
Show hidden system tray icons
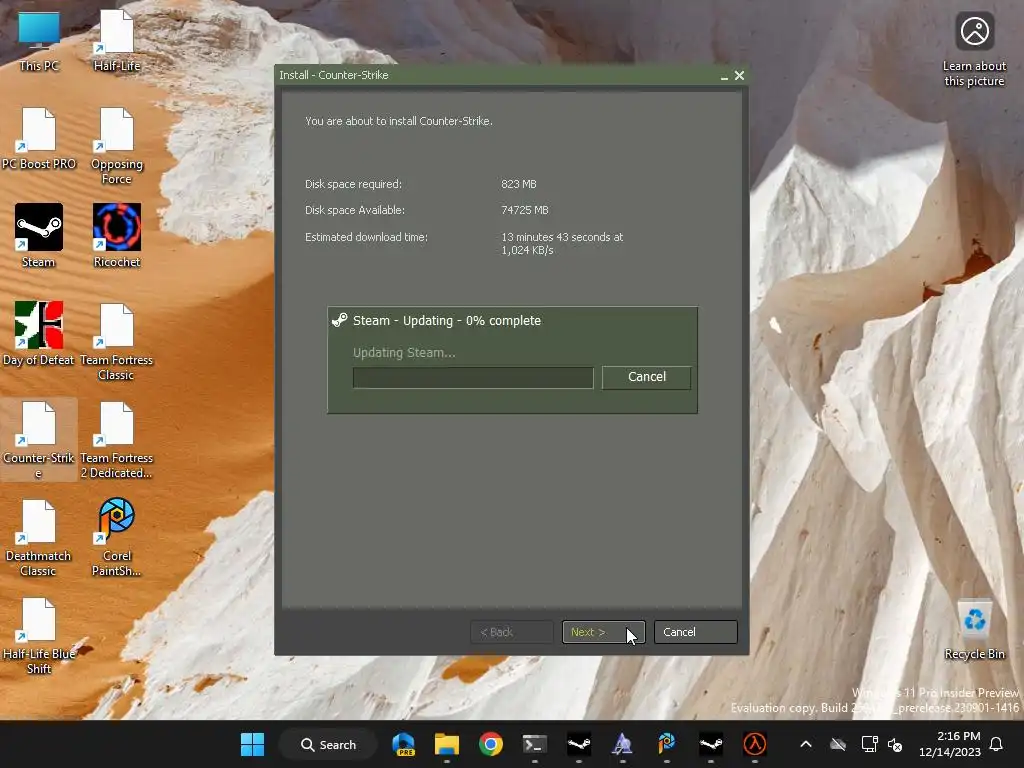click(x=806, y=744)
